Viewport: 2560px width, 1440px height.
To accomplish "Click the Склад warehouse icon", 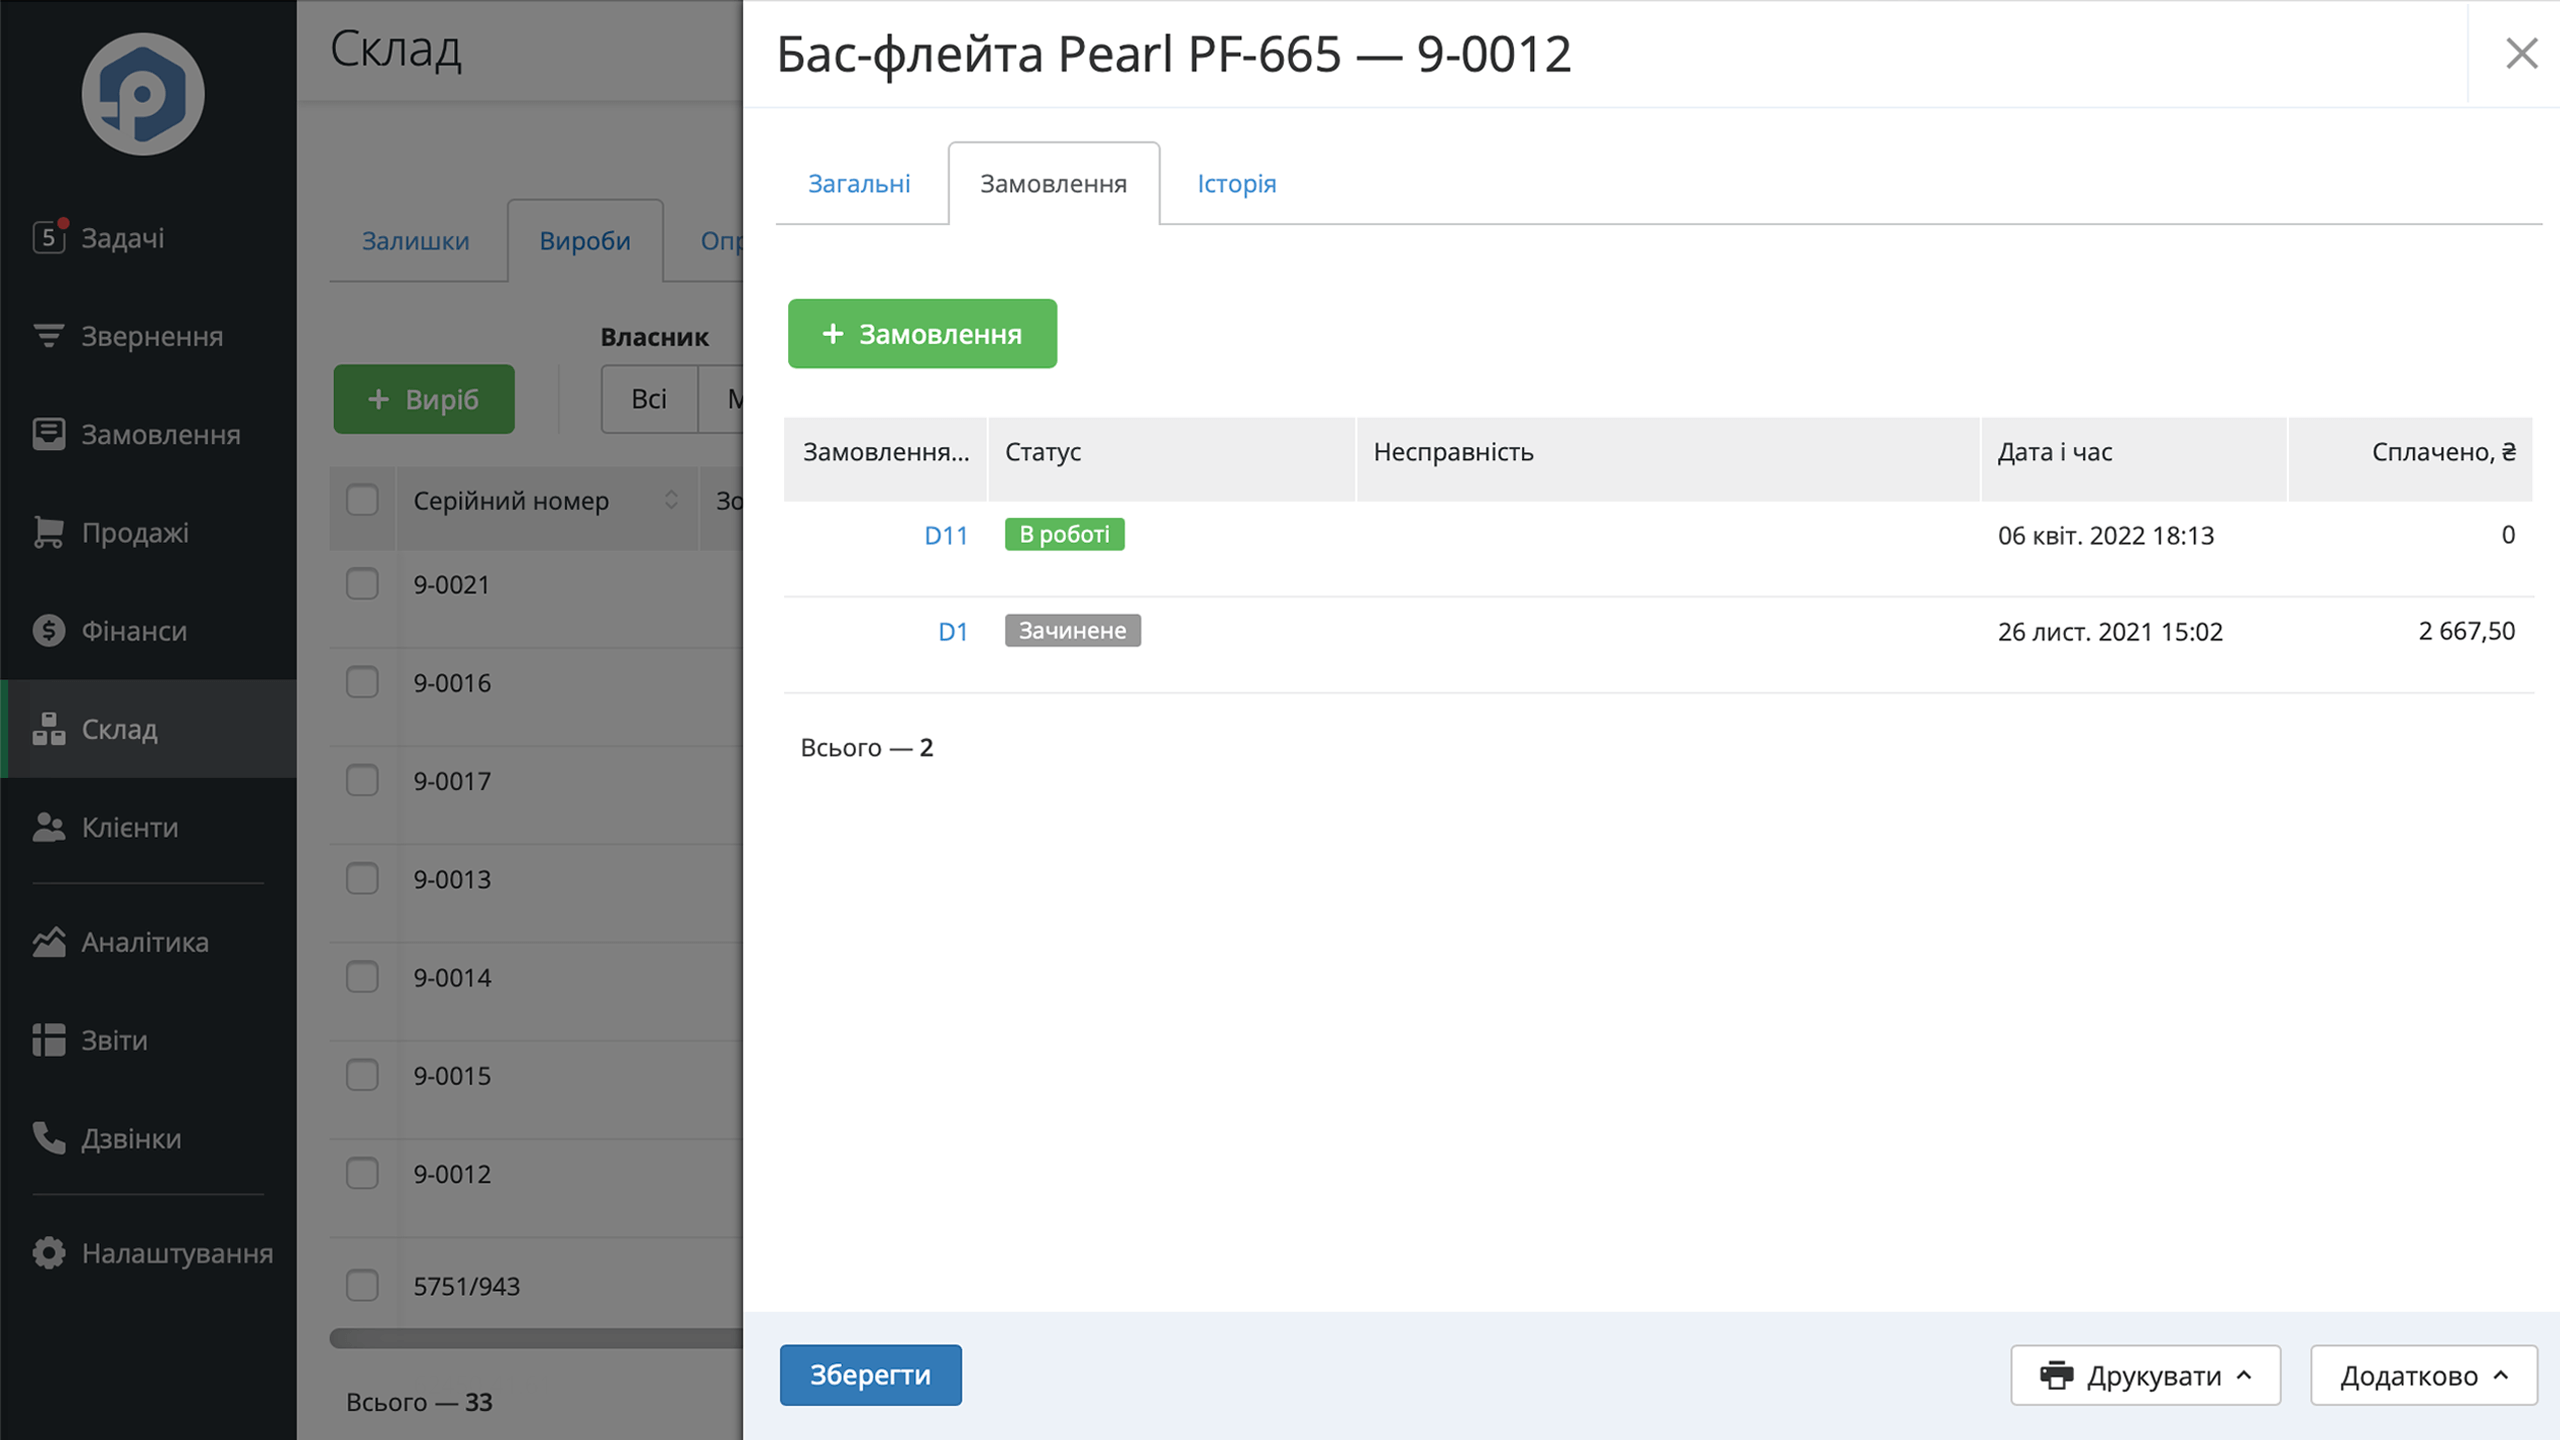I will point(48,729).
